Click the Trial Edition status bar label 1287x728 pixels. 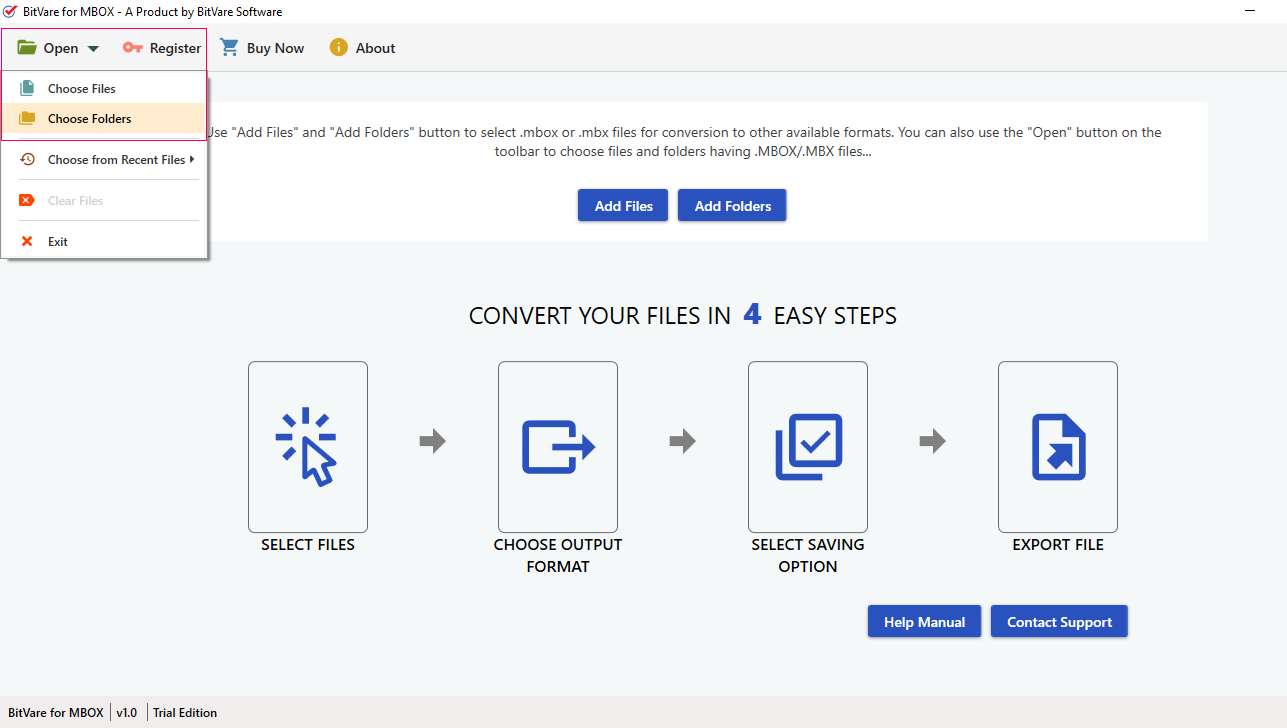click(185, 713)
